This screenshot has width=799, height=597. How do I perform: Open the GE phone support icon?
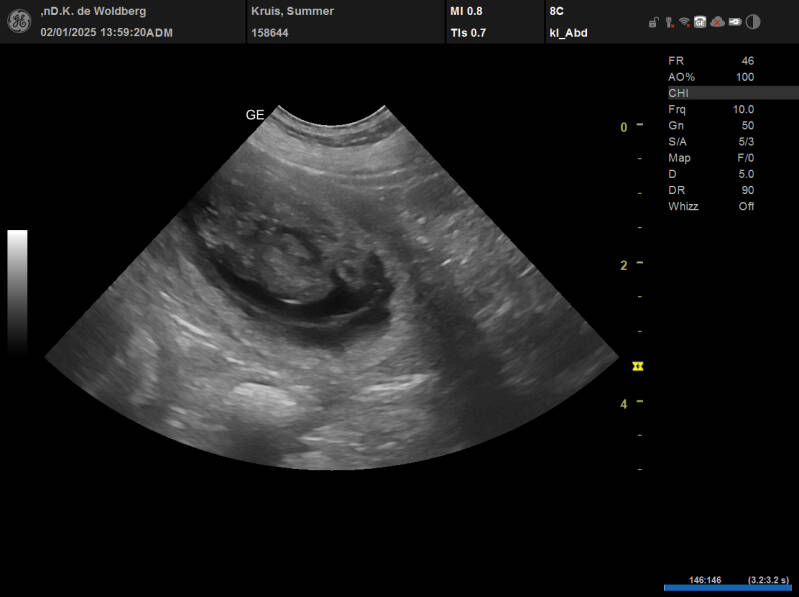pos(700,22)
